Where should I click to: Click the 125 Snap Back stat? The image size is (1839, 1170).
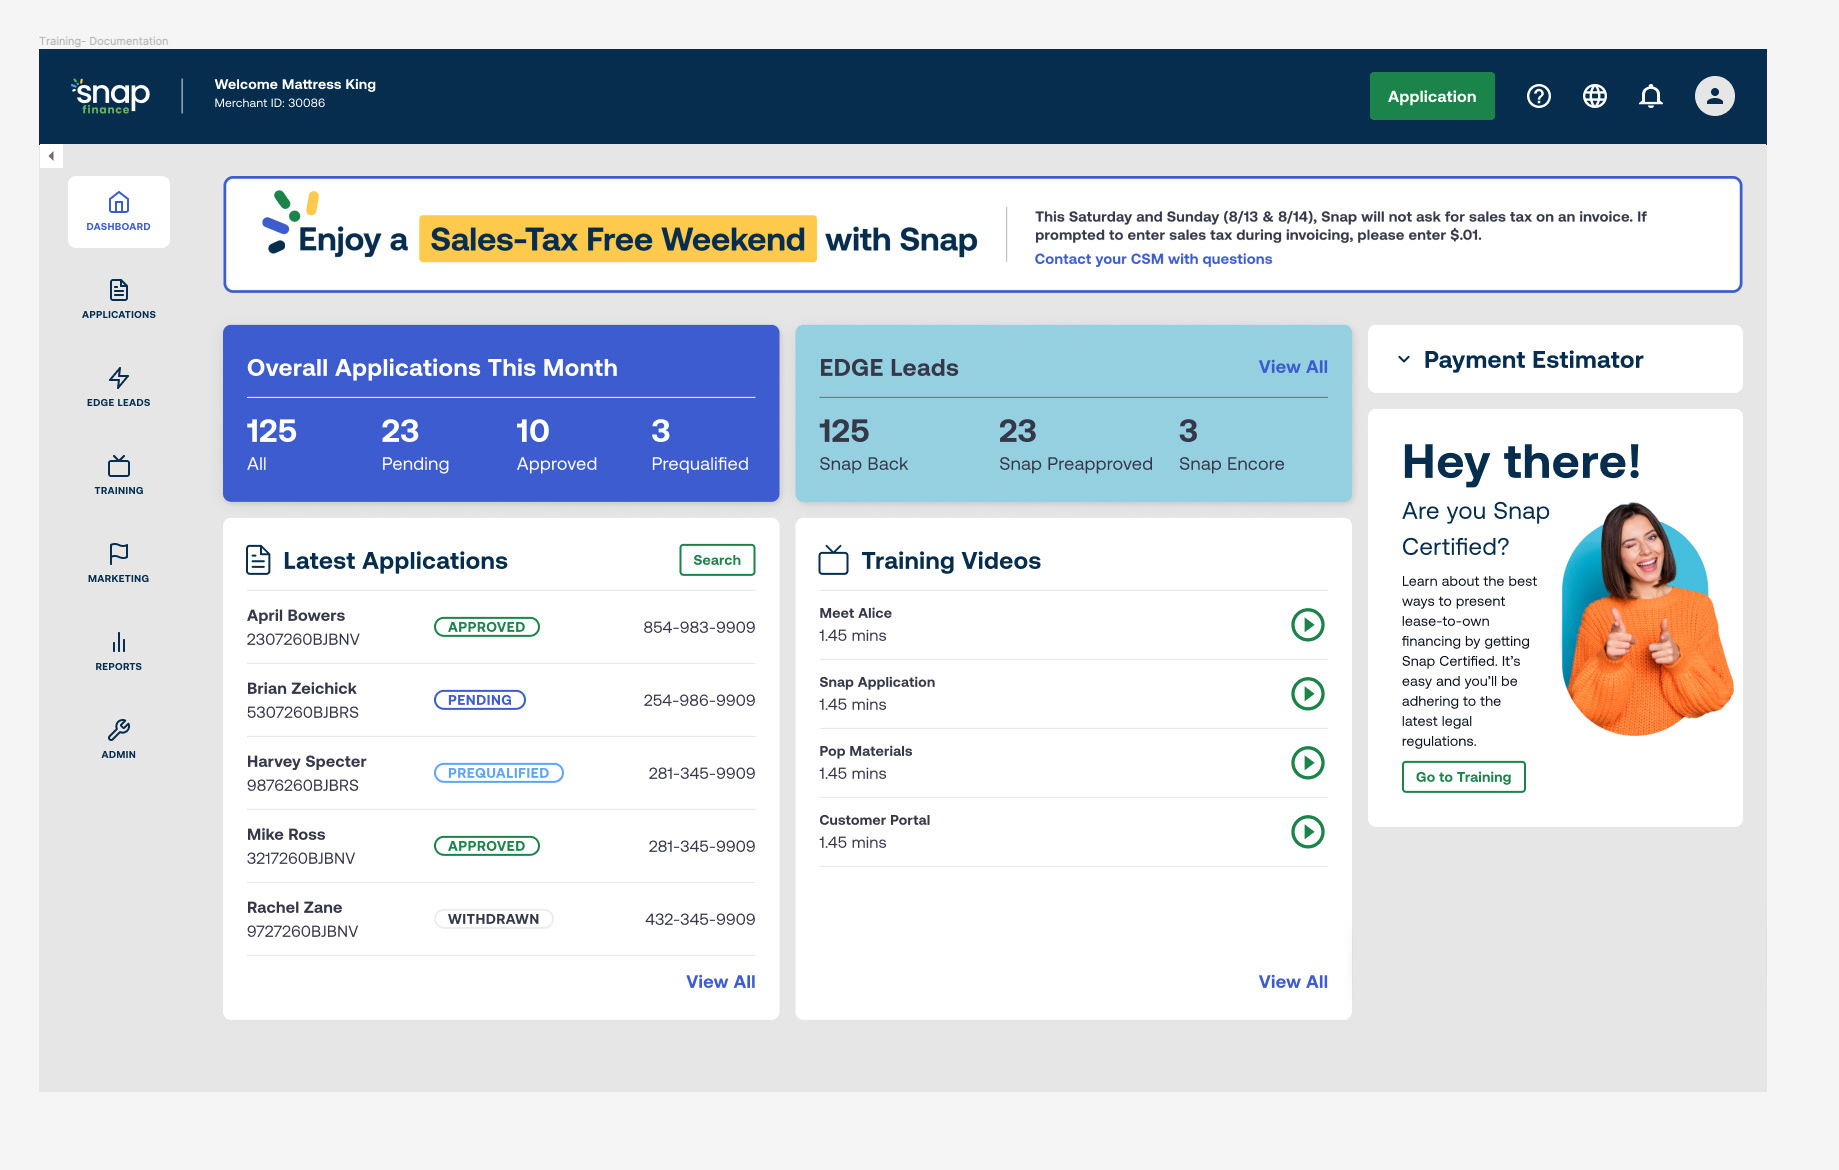863,444
